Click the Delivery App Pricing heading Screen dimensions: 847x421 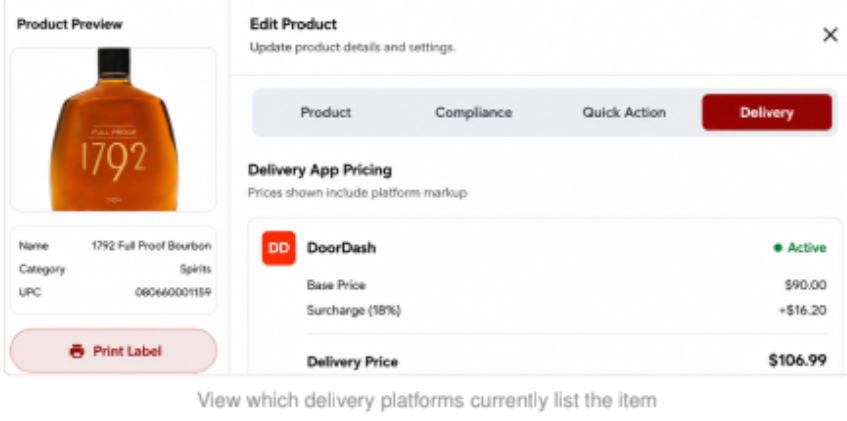320,170
